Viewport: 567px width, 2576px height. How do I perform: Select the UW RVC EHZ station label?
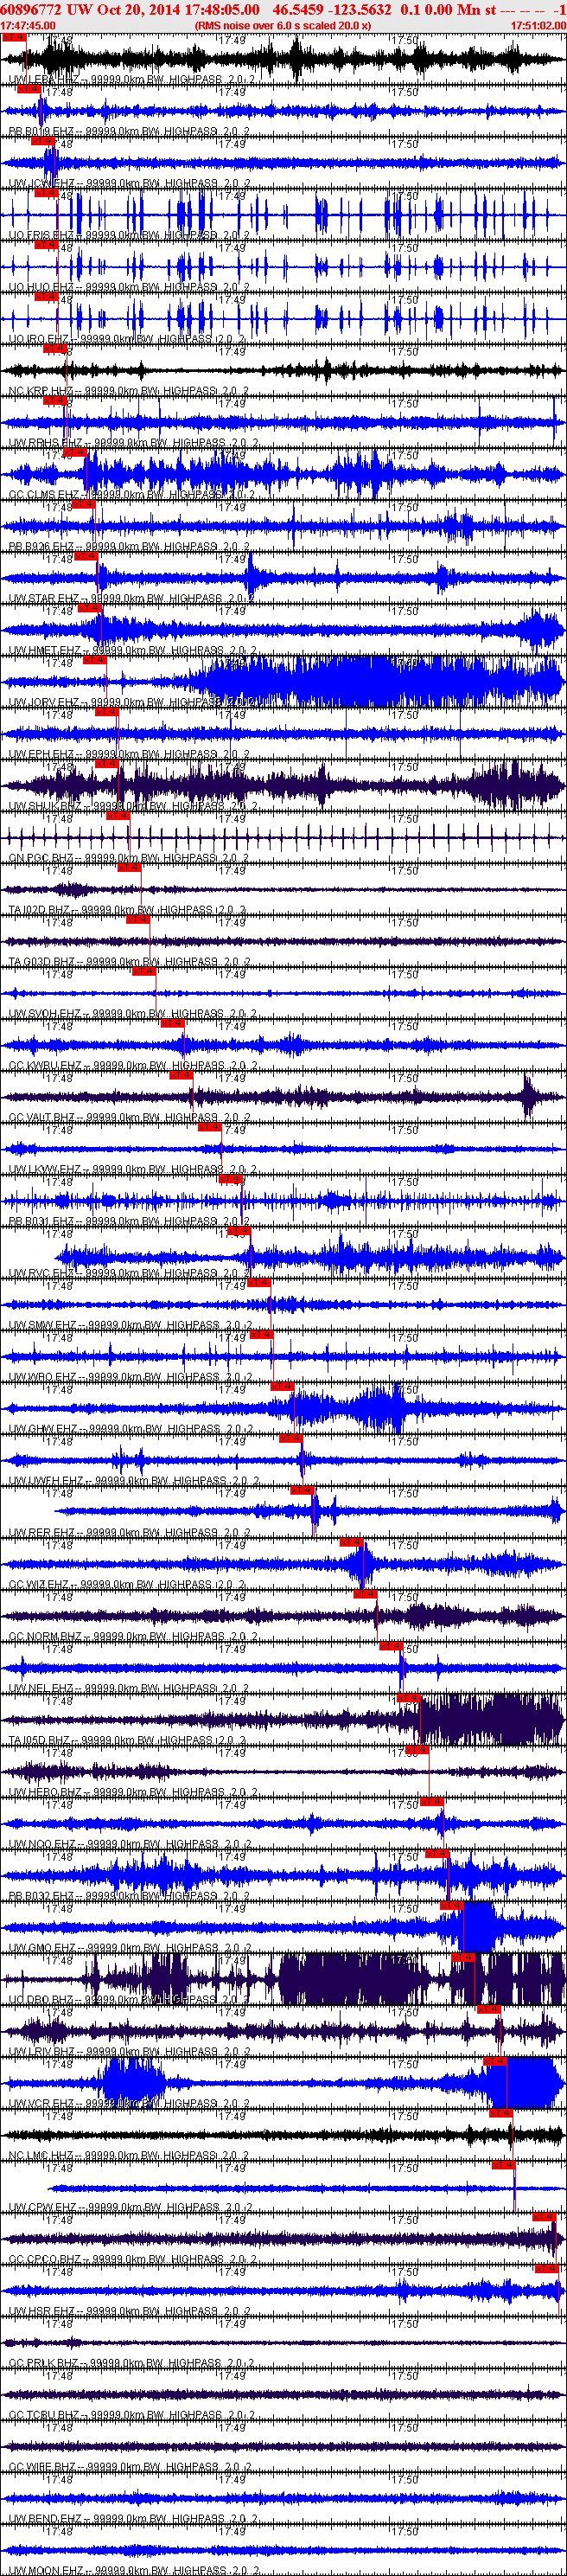click(128, 1275)
